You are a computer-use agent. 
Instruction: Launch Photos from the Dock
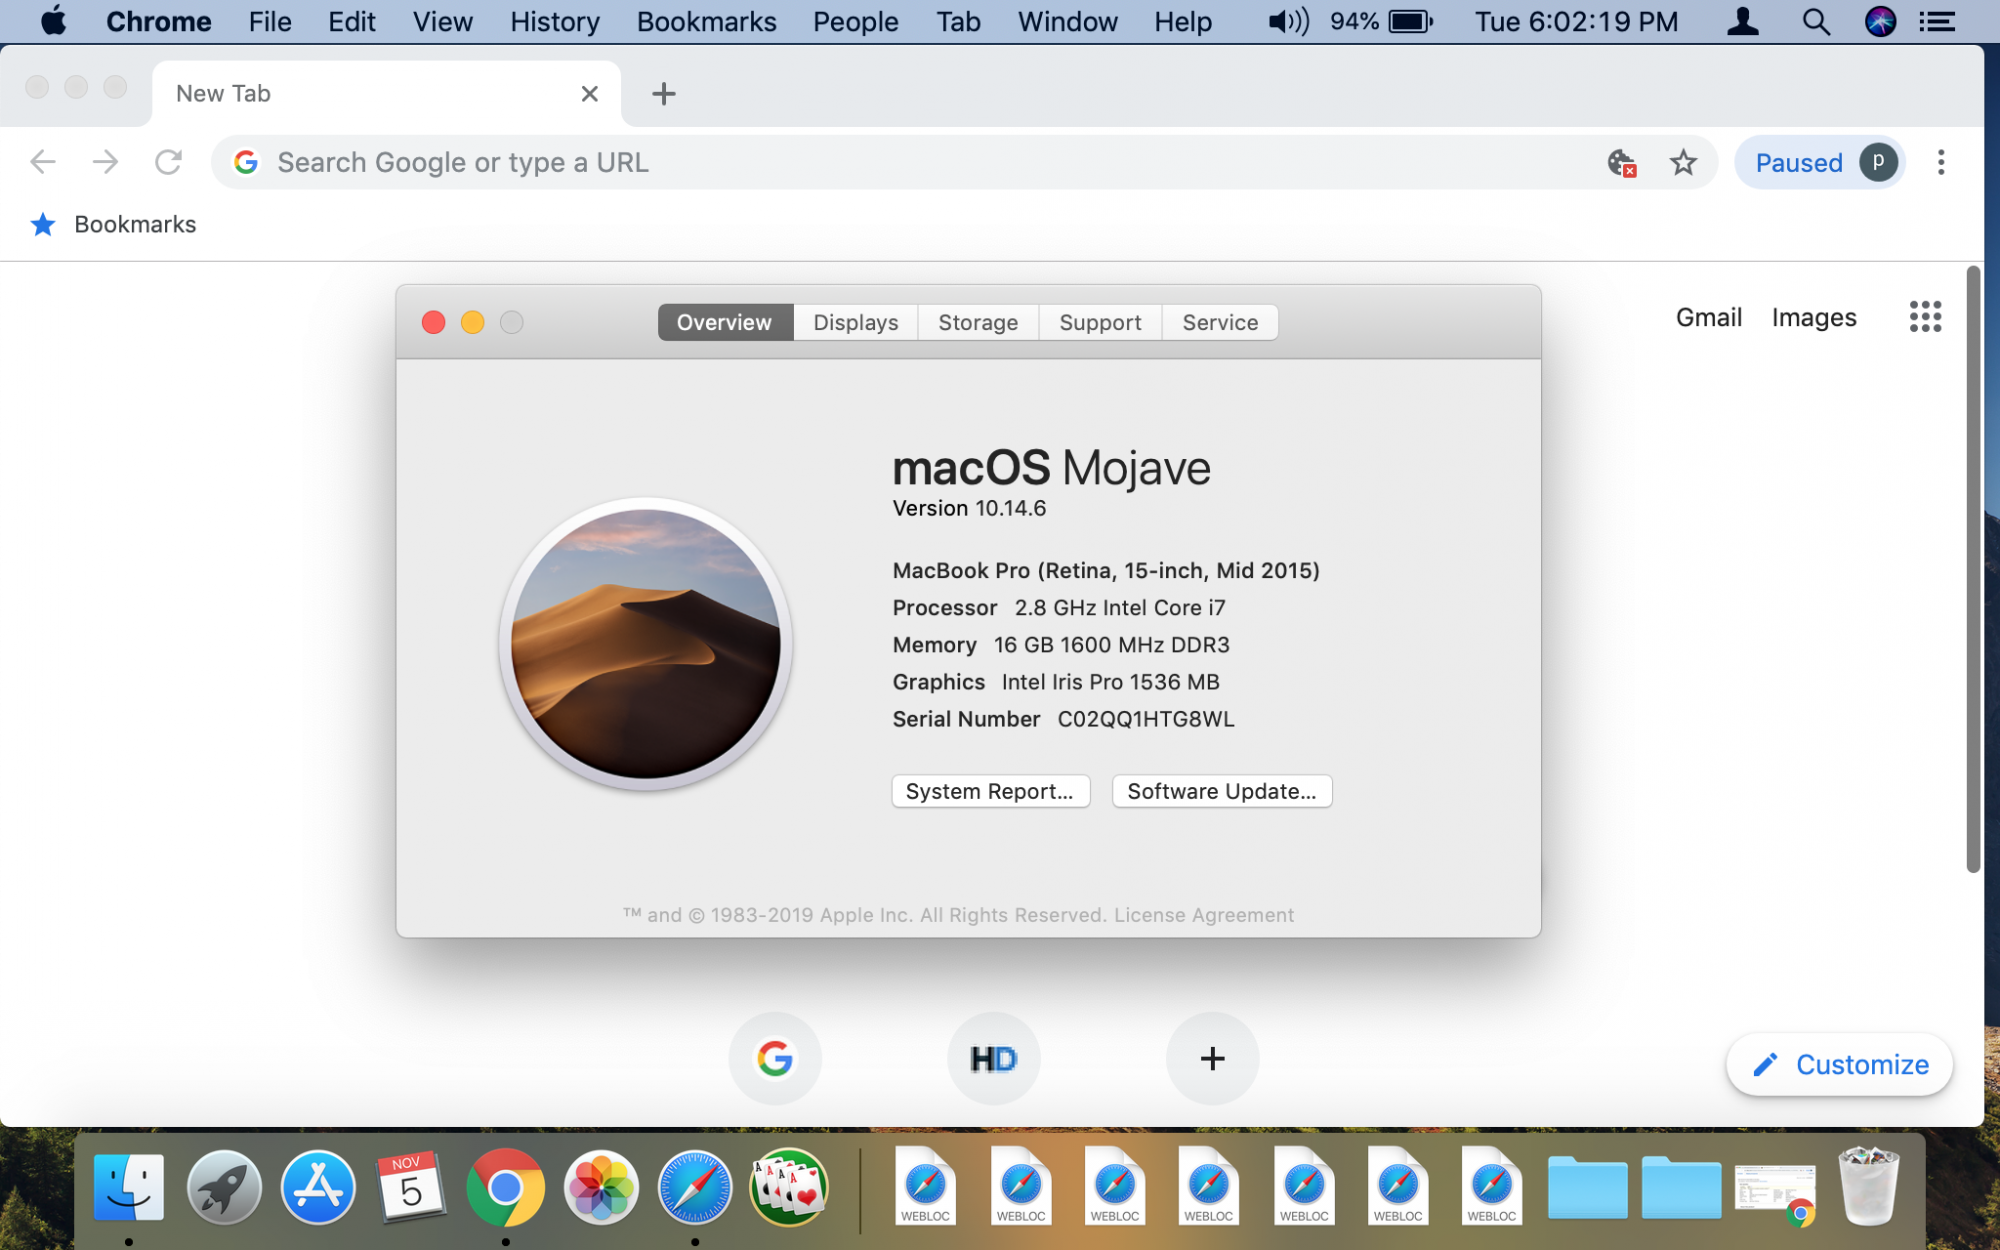(600, 1188)
